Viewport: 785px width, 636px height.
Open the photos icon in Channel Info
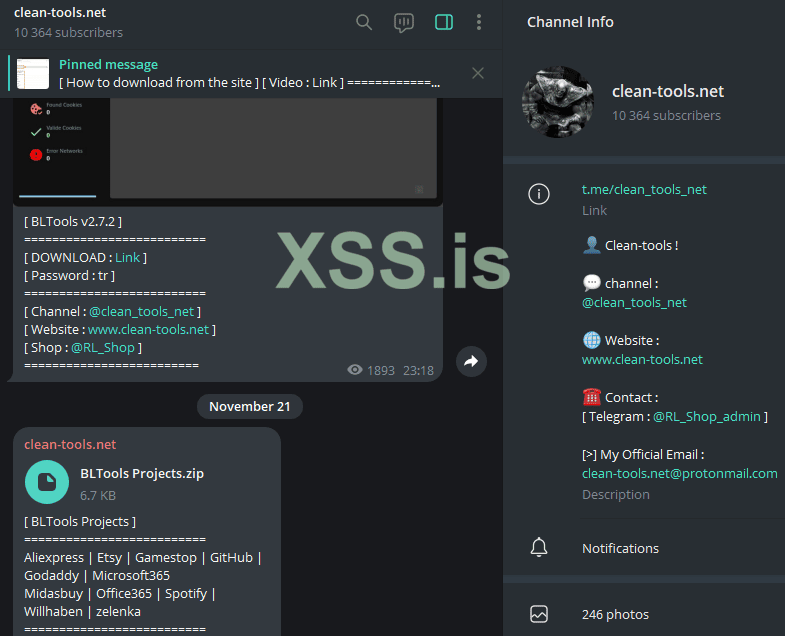pyautogui.click(x=539, y=614)
